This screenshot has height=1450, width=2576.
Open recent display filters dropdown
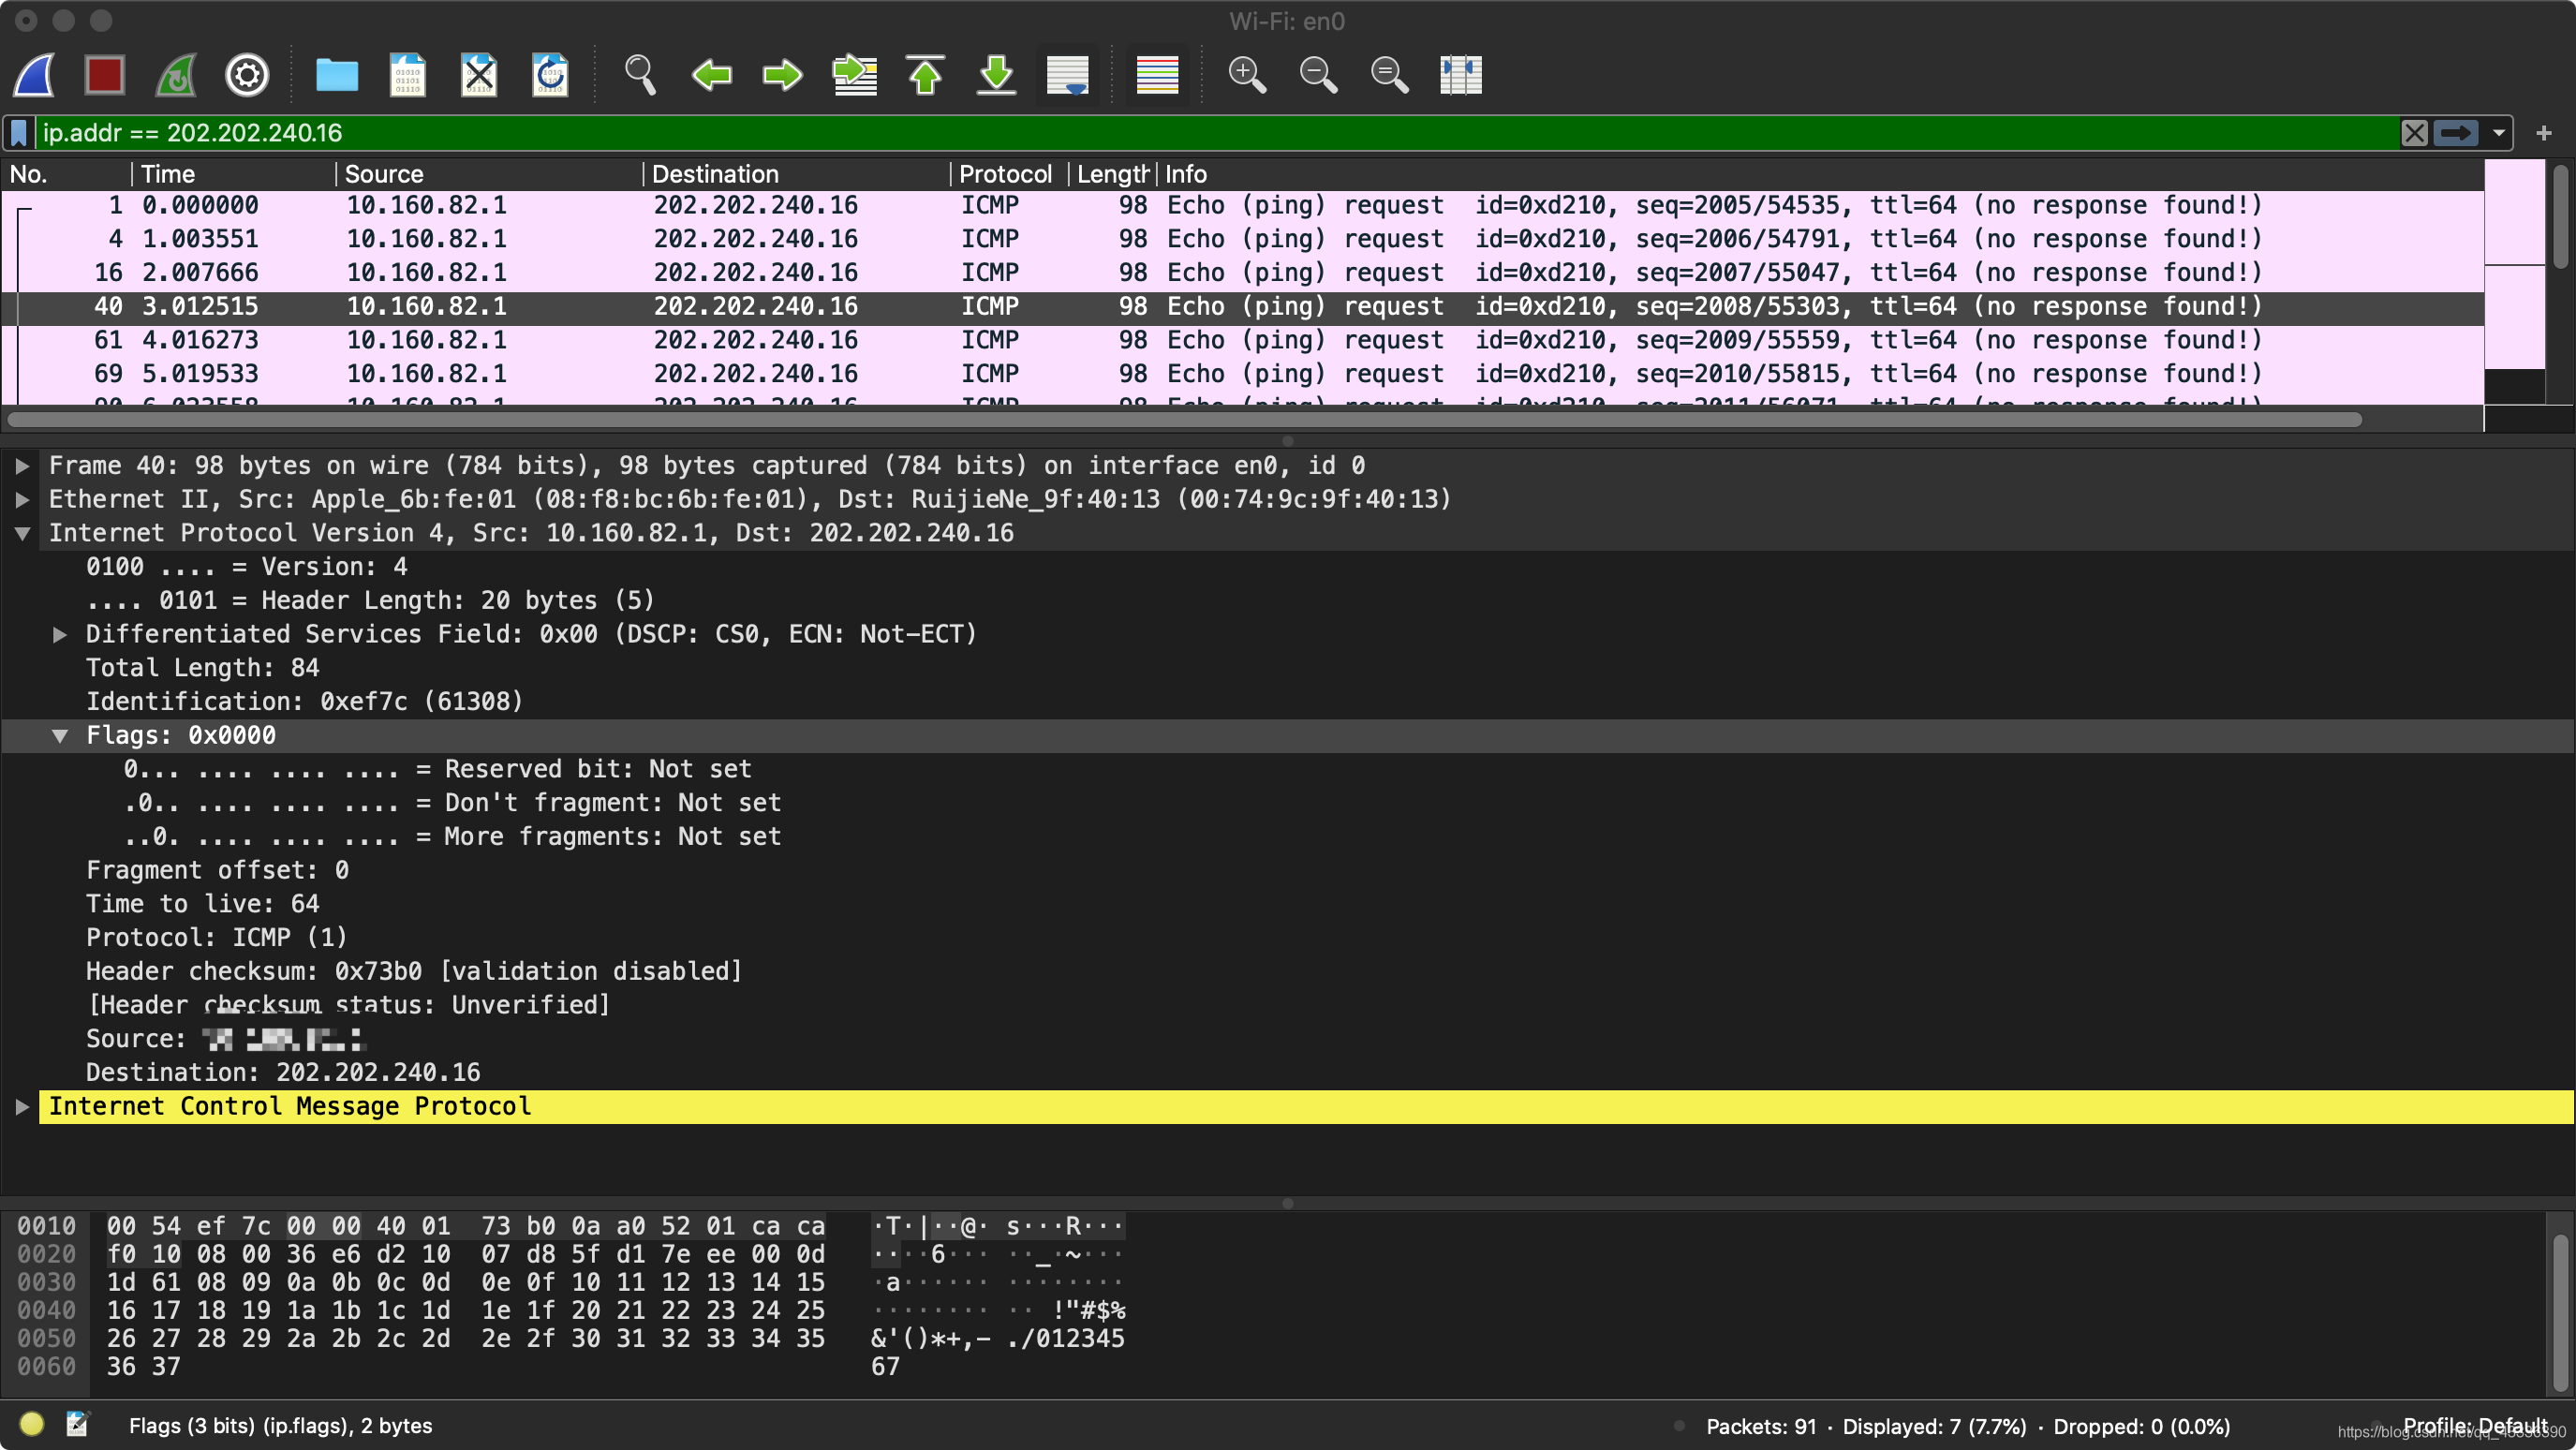click(2498, 133)
